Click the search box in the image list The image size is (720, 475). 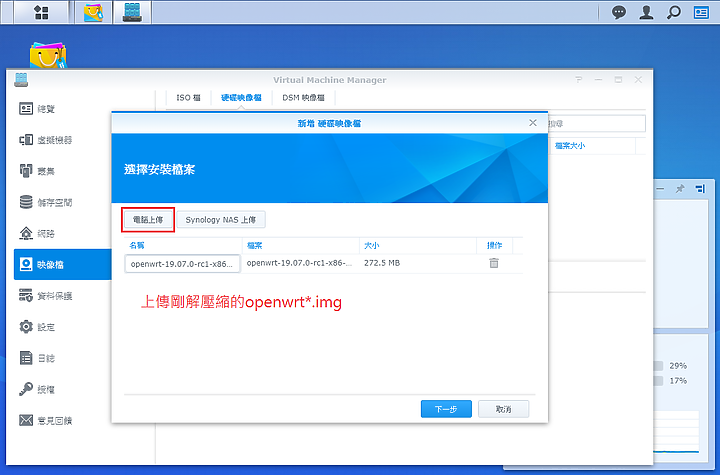click(596, 124)
